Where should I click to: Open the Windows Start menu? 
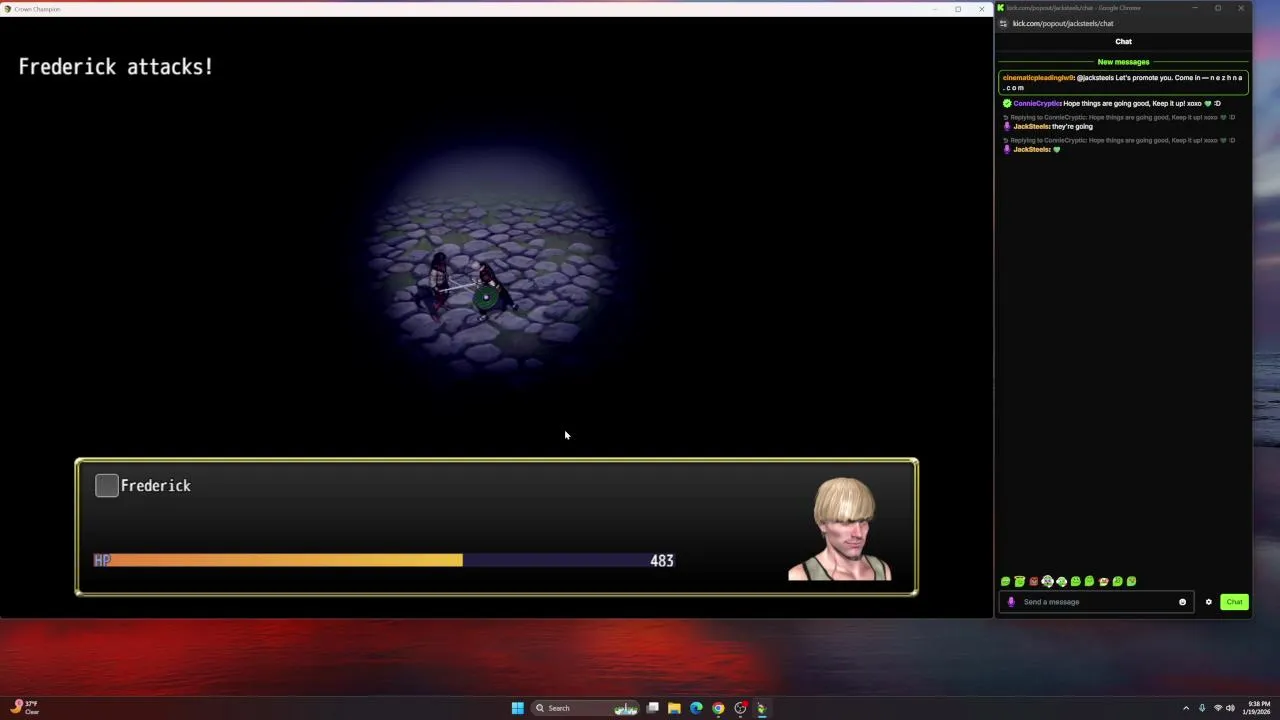coord(517,708)
